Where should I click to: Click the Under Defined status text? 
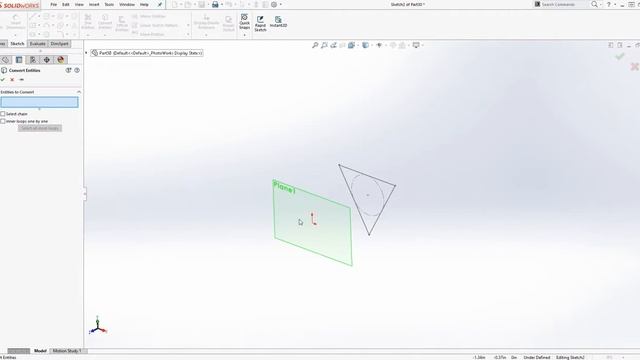pyautogui.click(x=537, y=357)
